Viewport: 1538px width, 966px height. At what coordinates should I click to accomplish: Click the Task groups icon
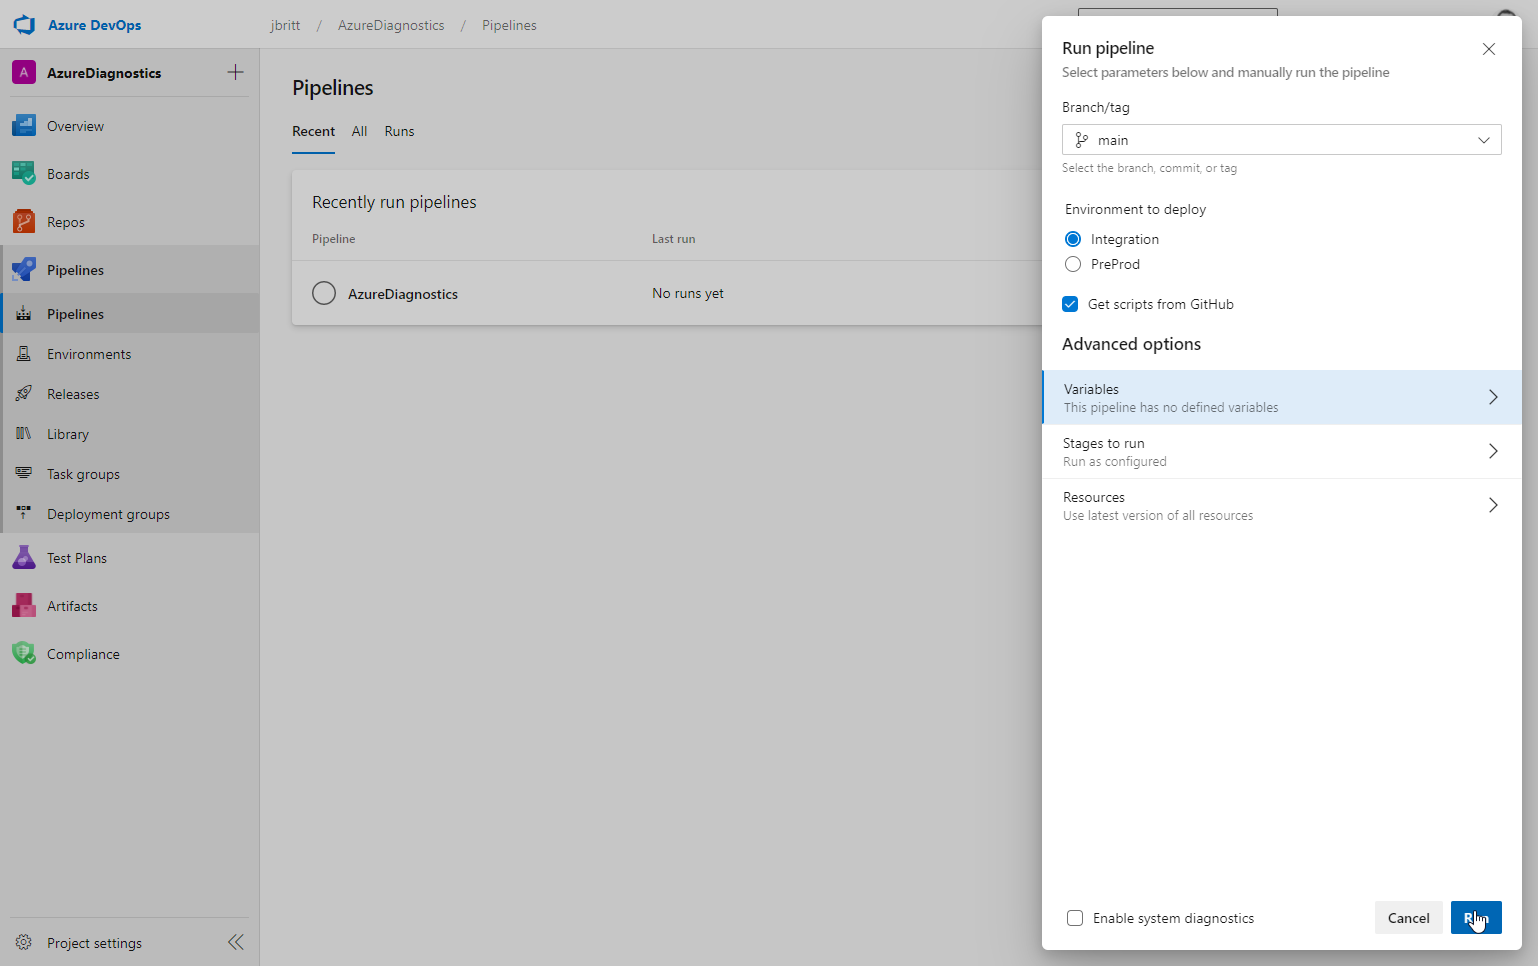coord(24,474)
